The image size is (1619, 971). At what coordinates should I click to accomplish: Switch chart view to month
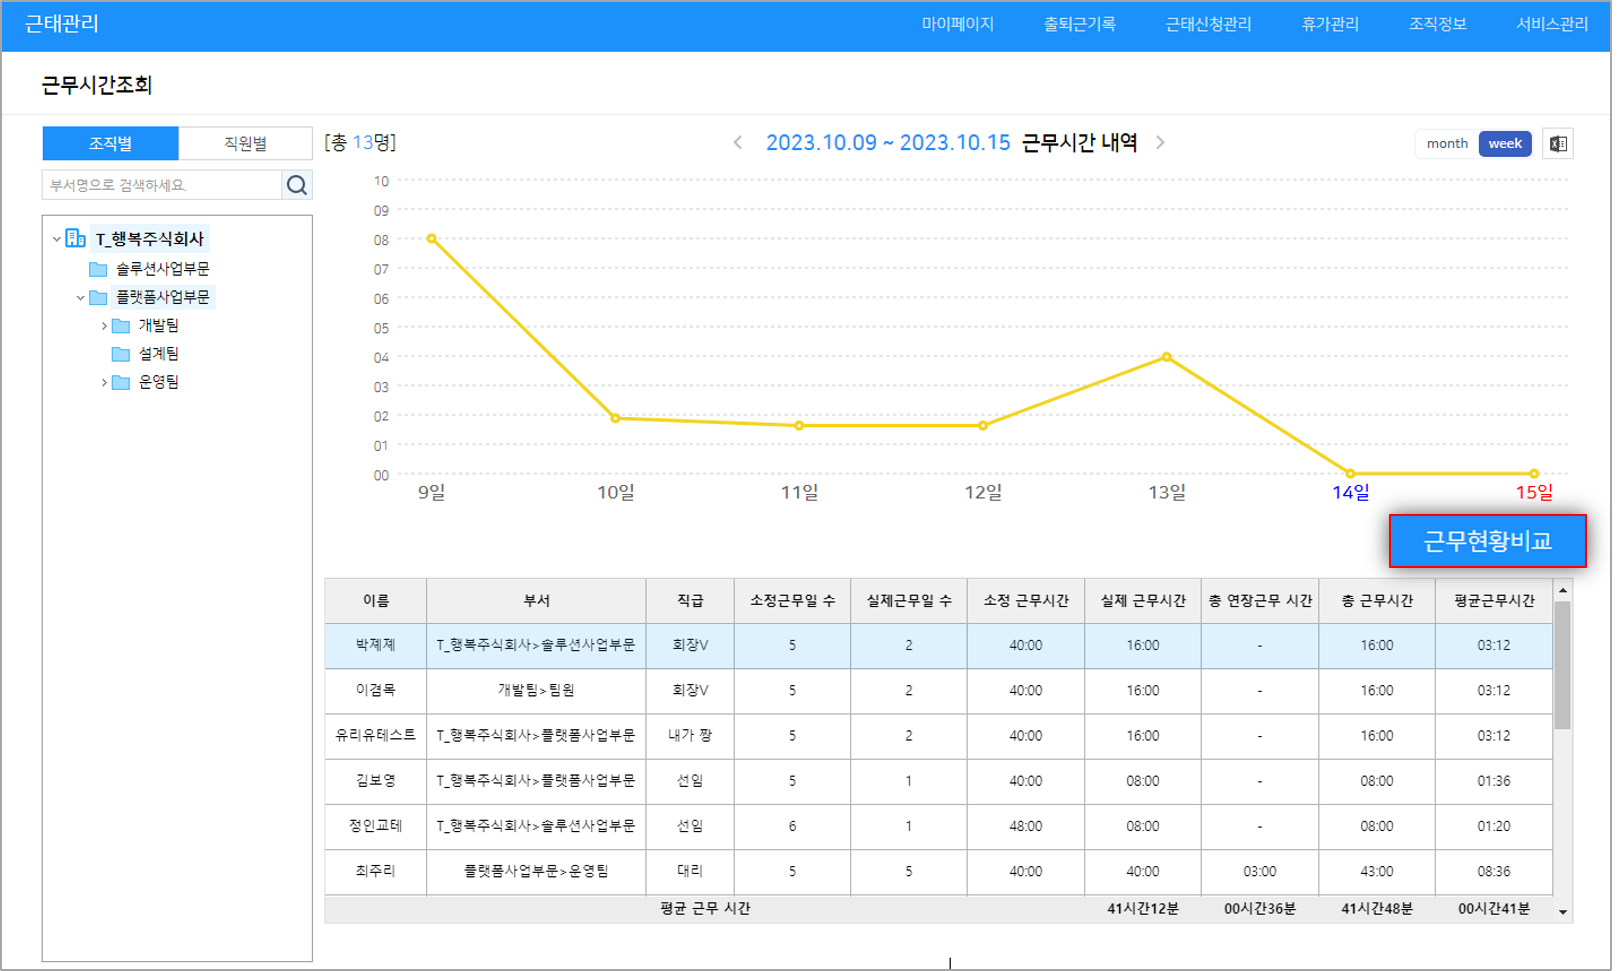[1446, 144]
